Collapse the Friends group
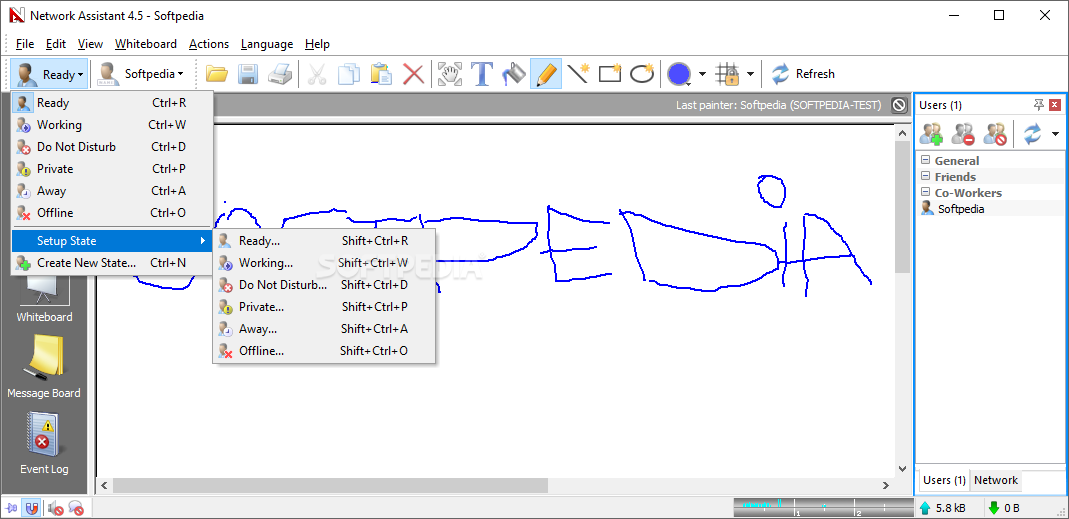This screenshot has width=1069, height=519. (926, 176)
